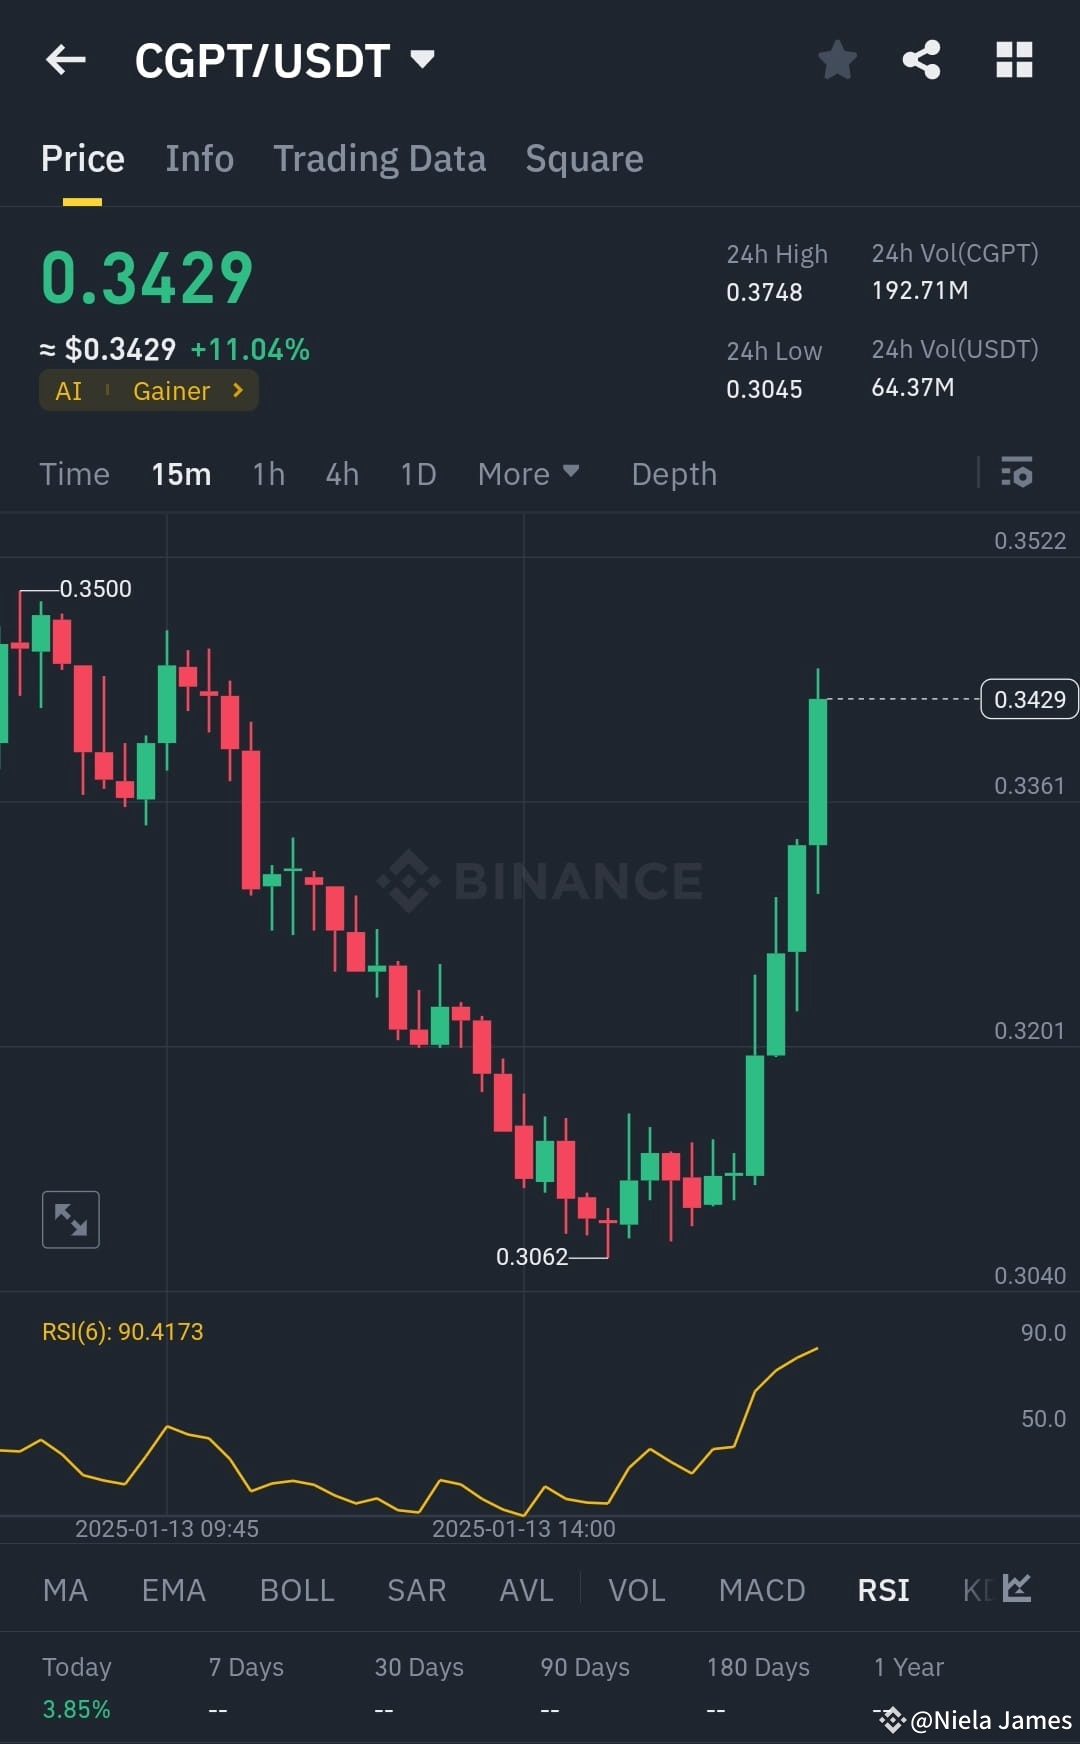Toggle the SAR indicator
The height and width of the screenshot is (1744, 1080).
[x=417, y=1590]
